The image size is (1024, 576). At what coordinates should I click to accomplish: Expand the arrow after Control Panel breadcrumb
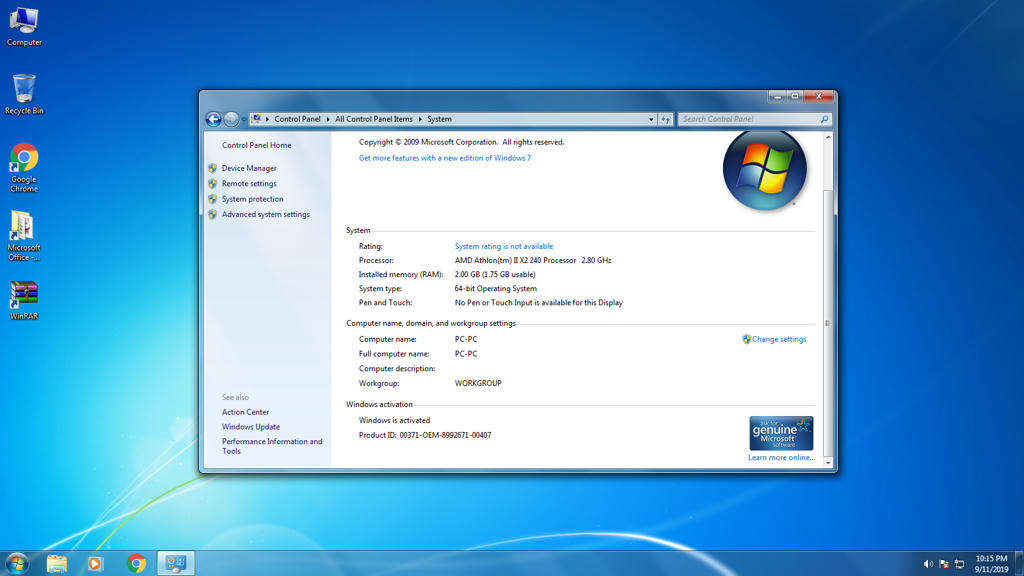coord(328,120)
